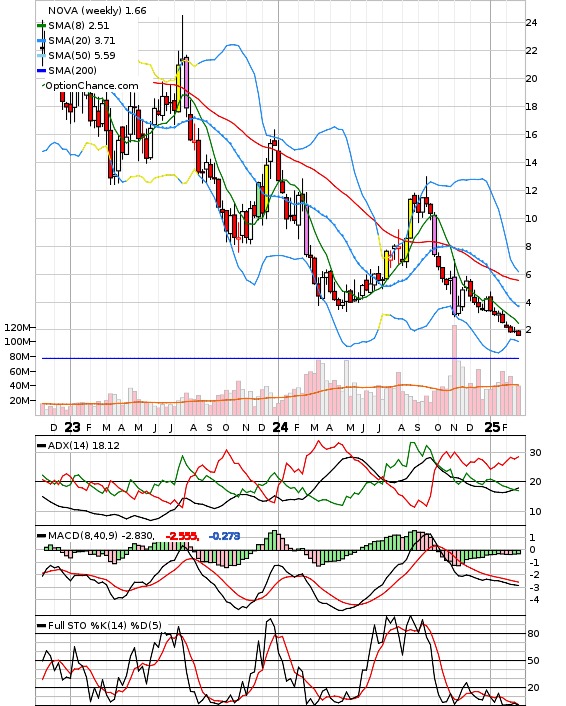Click the dark blue SMA(200) legend marker

click(x=41, y=70)
